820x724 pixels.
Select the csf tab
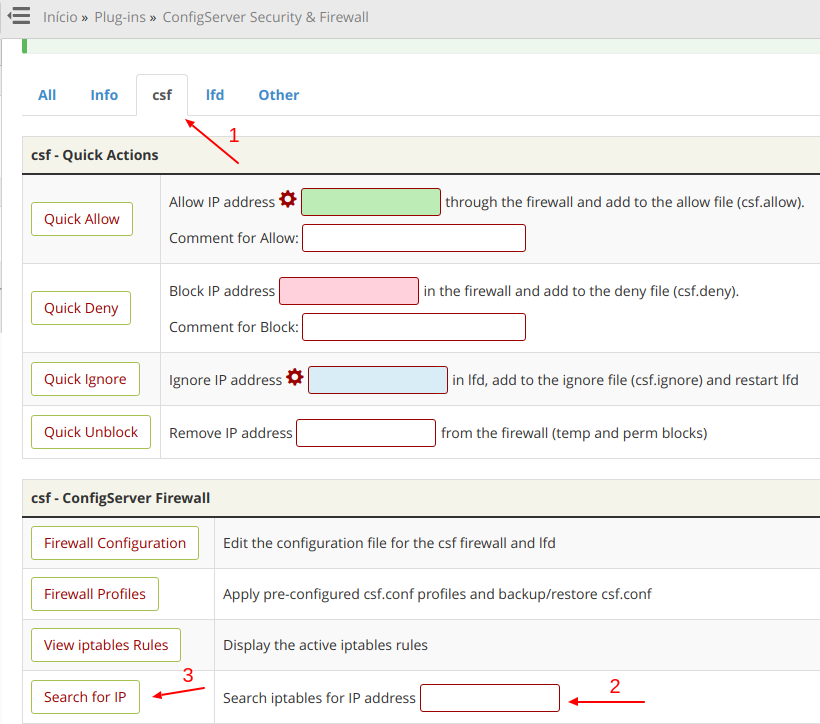click(x=162, y=95)
